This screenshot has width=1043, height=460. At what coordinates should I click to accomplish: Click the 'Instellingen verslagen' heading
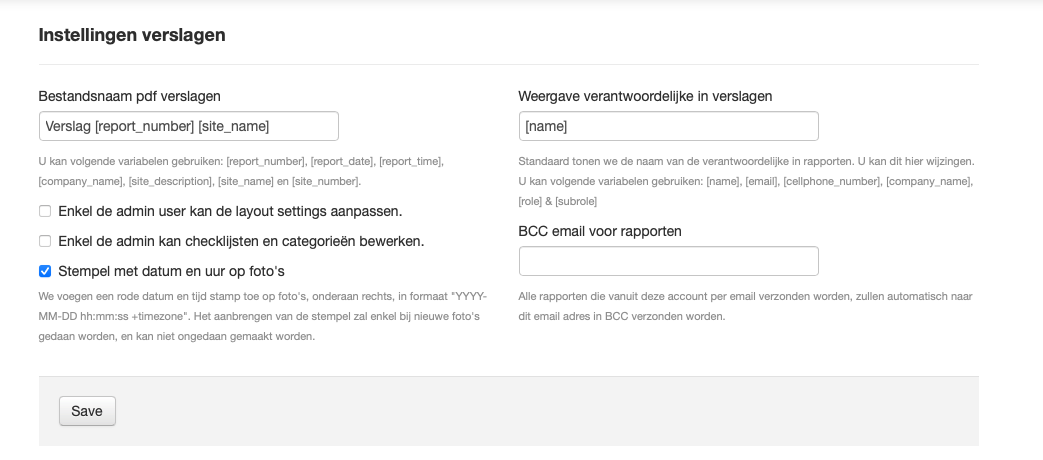132,35
